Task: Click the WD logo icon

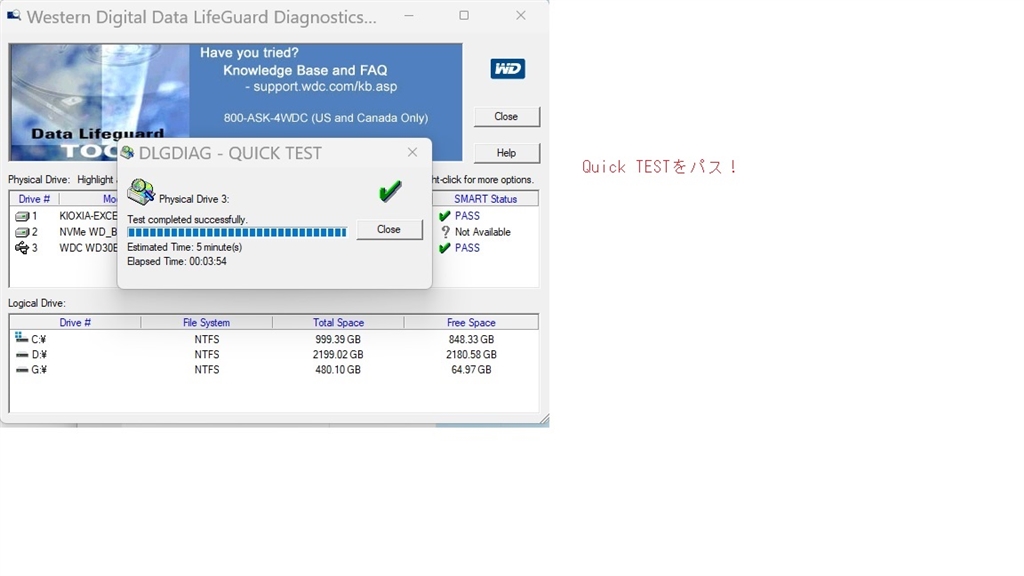Action: pos(507,69)
